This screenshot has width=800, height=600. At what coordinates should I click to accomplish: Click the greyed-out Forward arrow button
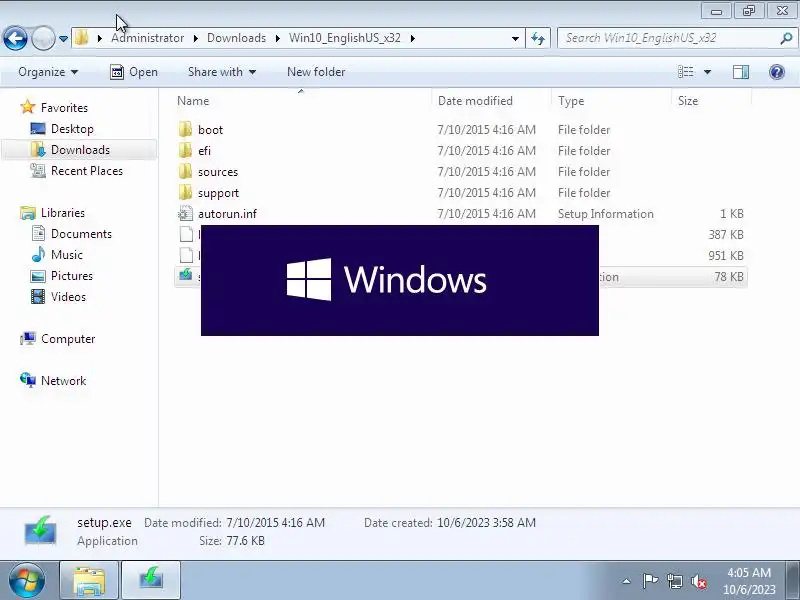(x=43, y=38)
